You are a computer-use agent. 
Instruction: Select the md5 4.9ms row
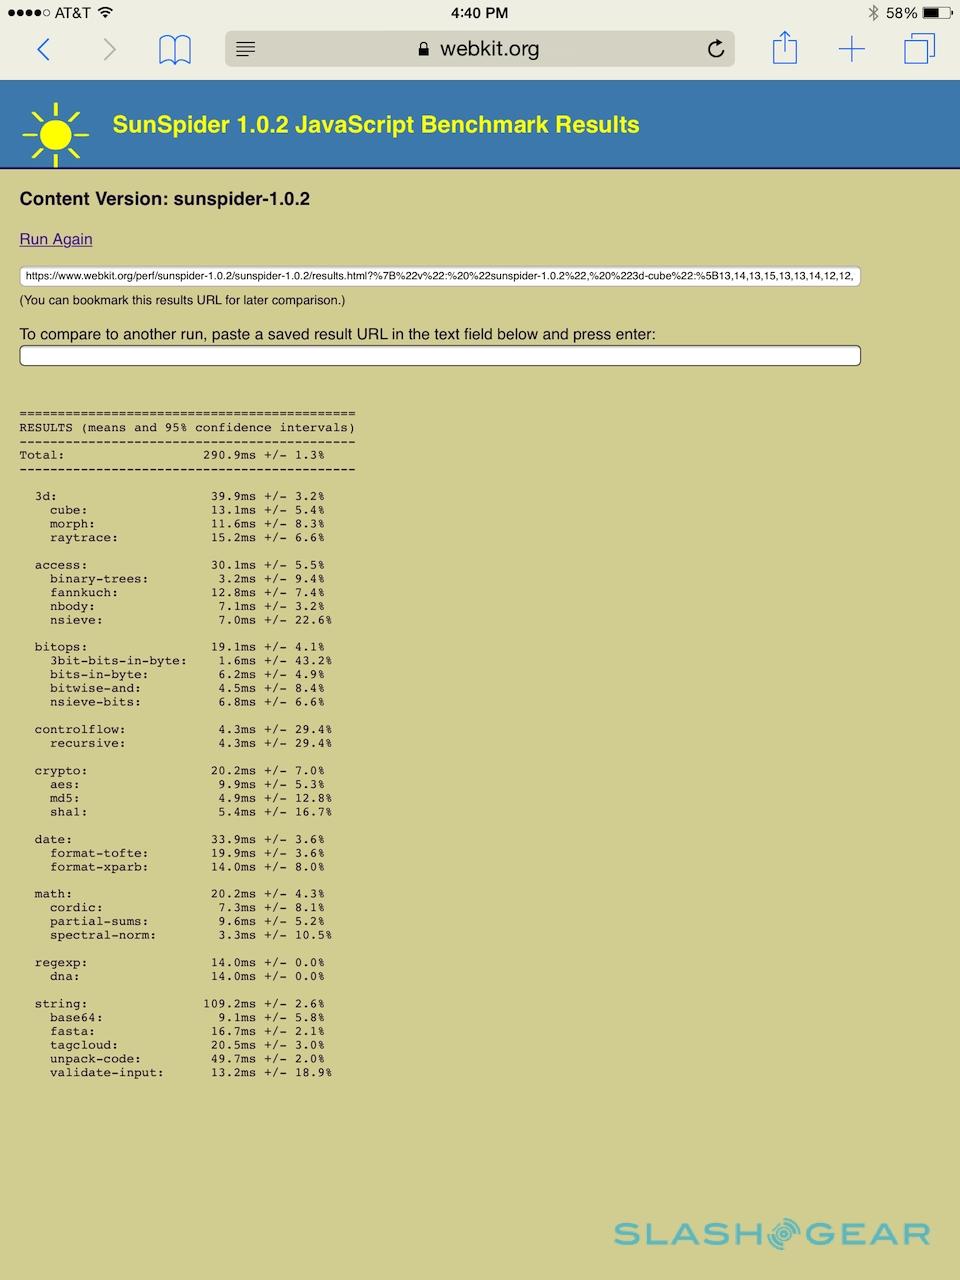191,799
